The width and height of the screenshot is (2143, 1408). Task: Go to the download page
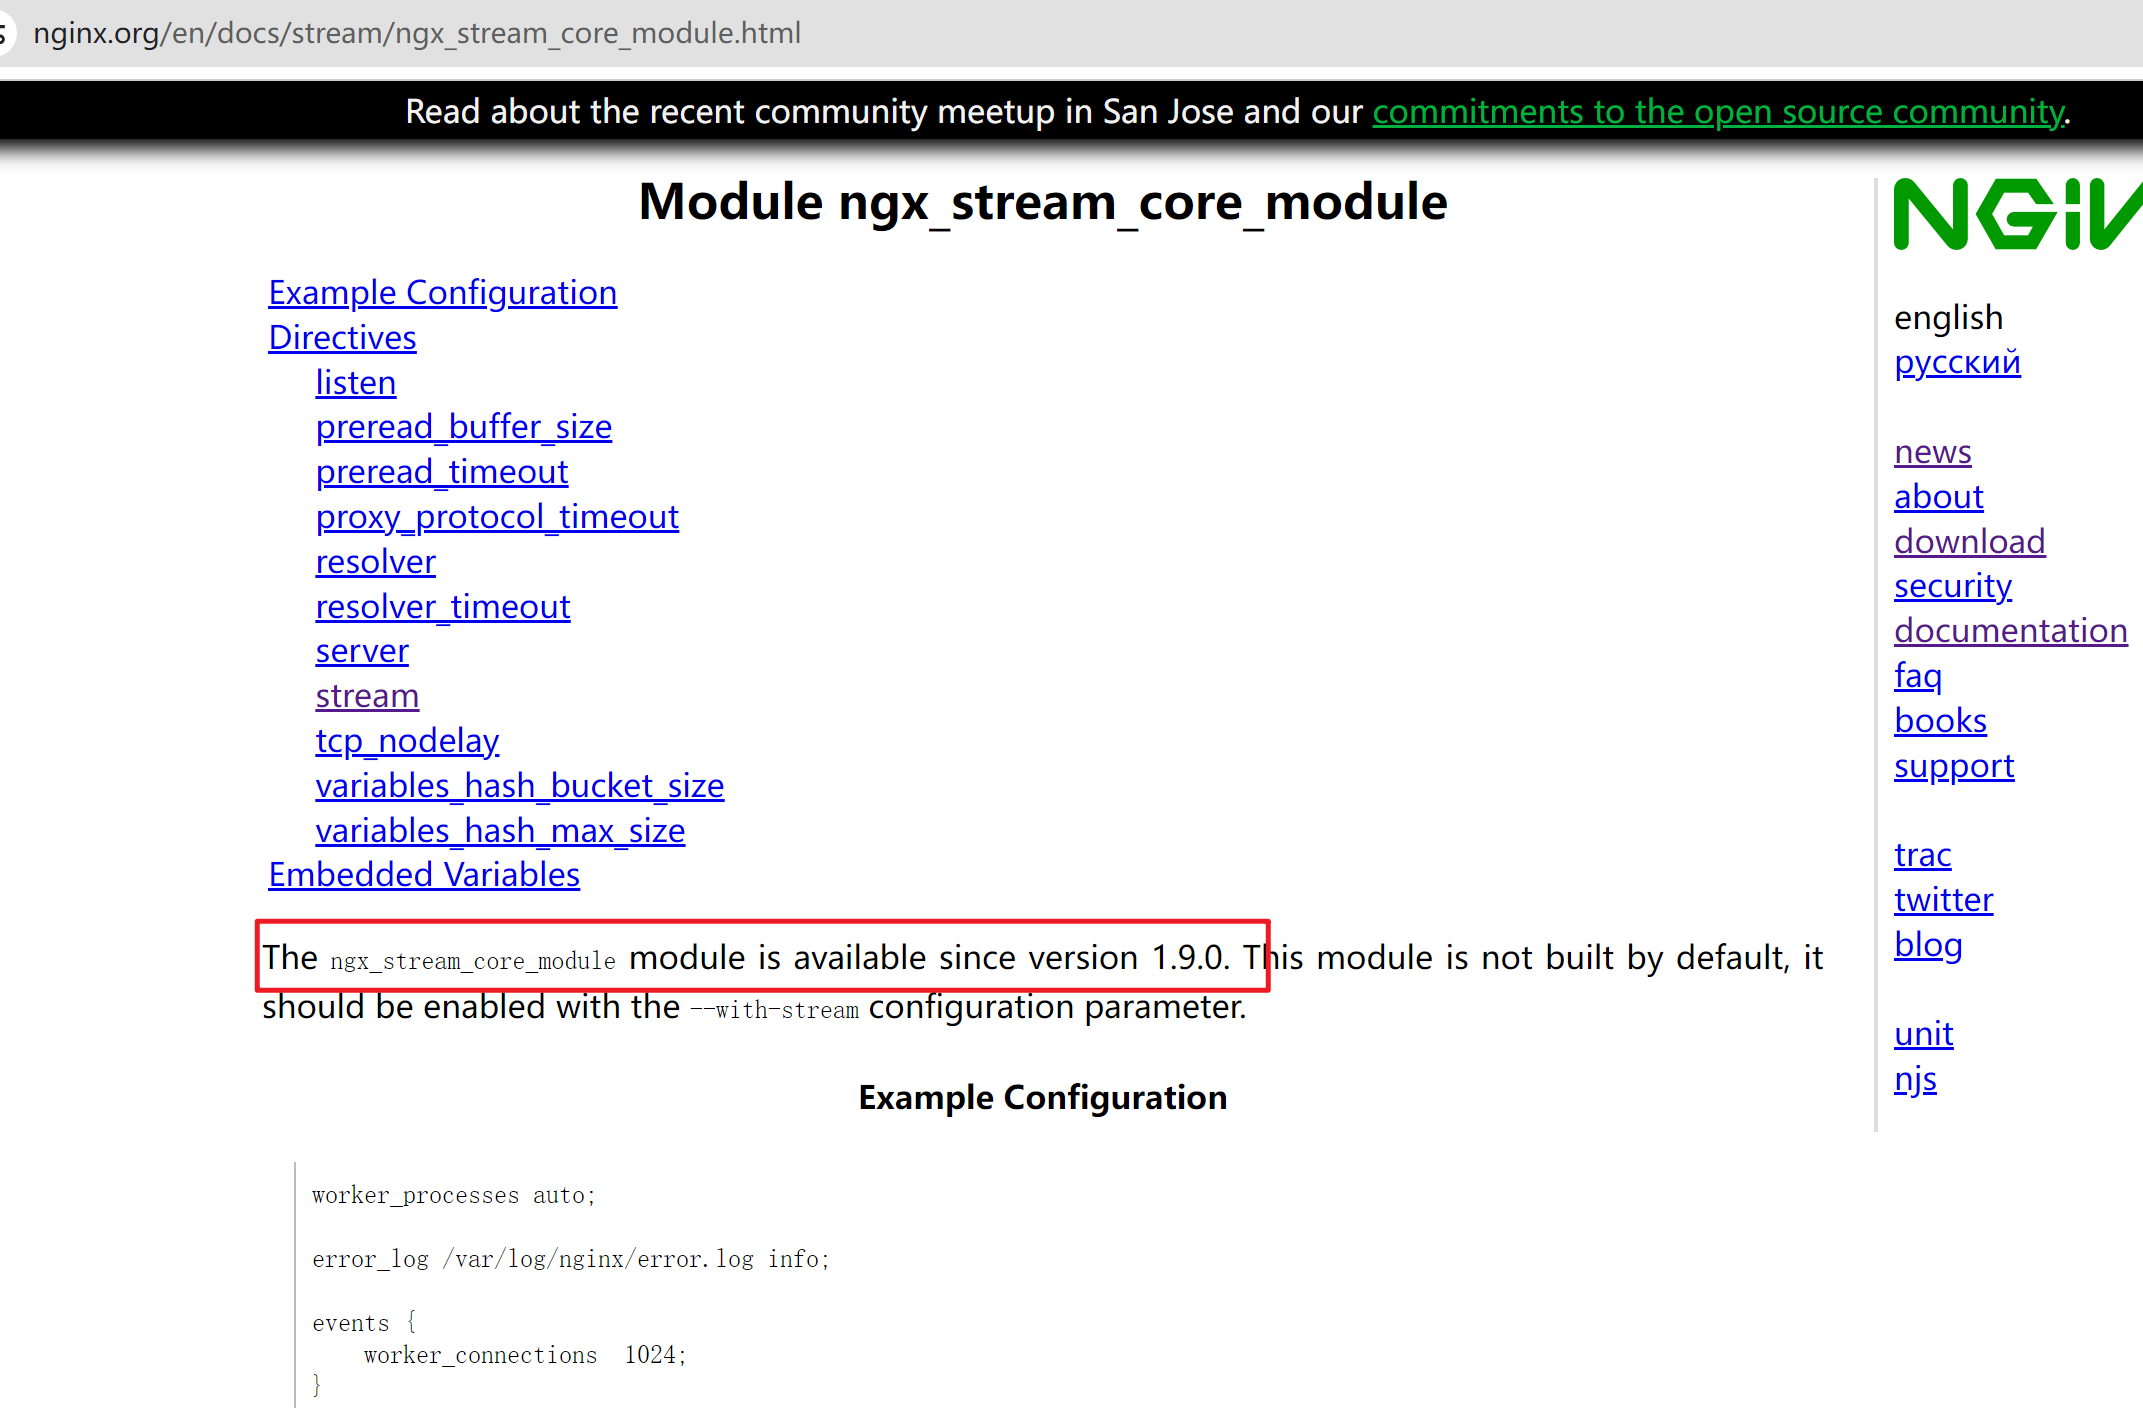pyautogui.click(x=1968, y=542)
